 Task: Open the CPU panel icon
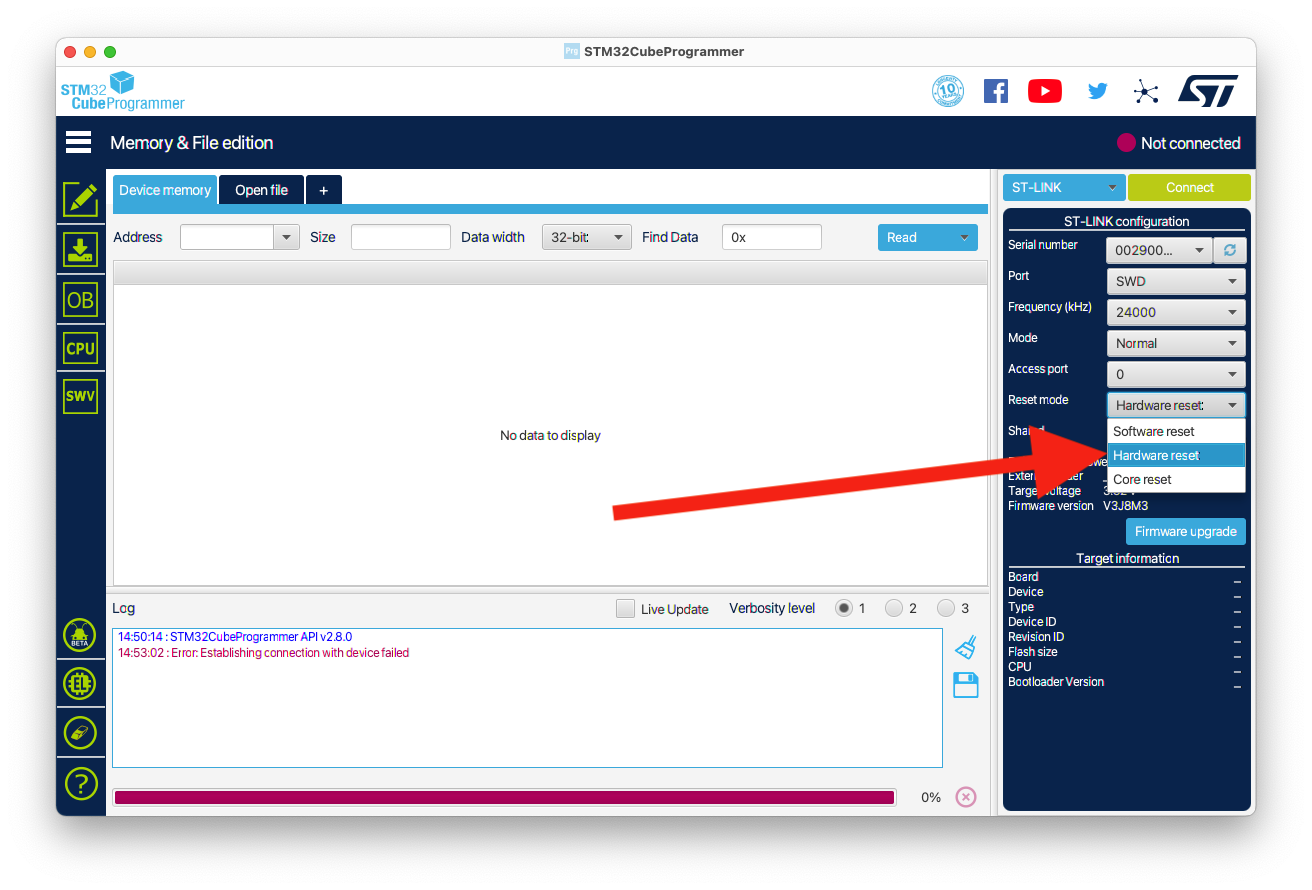coord(80,348)
